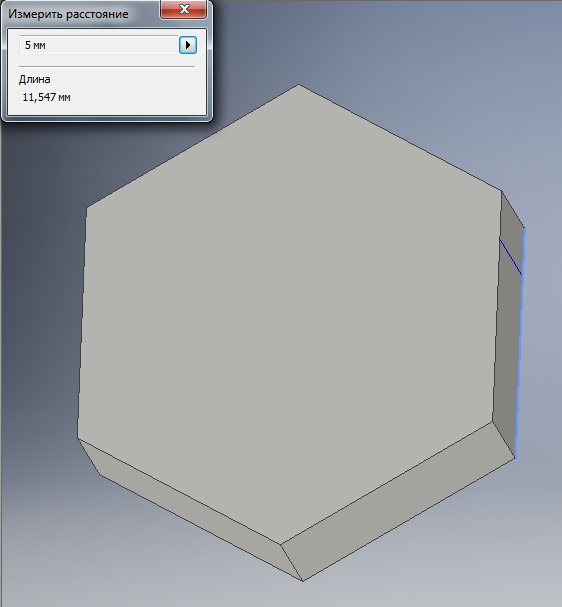
Task: Click the bottommost vertex of the model
Action: pos(303,581)
